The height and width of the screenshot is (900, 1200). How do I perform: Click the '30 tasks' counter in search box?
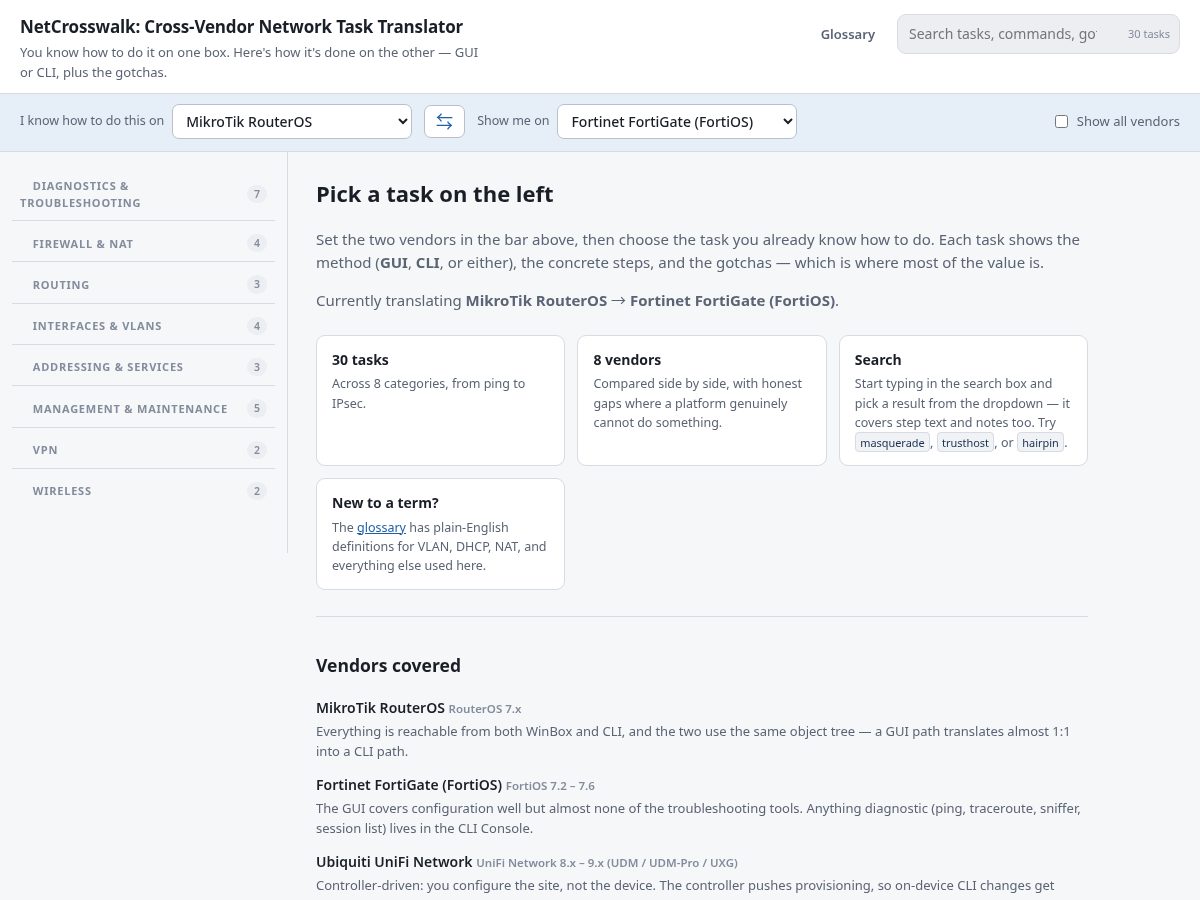click(x=1149, y=34)
